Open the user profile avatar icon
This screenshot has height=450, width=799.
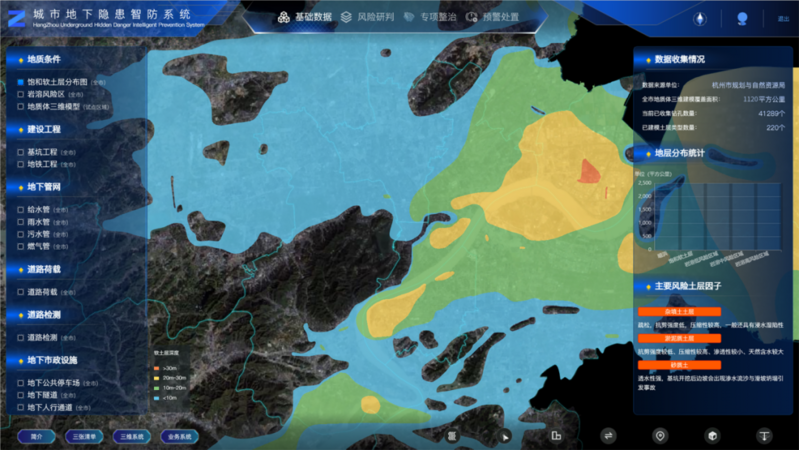click(x=742, y=18)
